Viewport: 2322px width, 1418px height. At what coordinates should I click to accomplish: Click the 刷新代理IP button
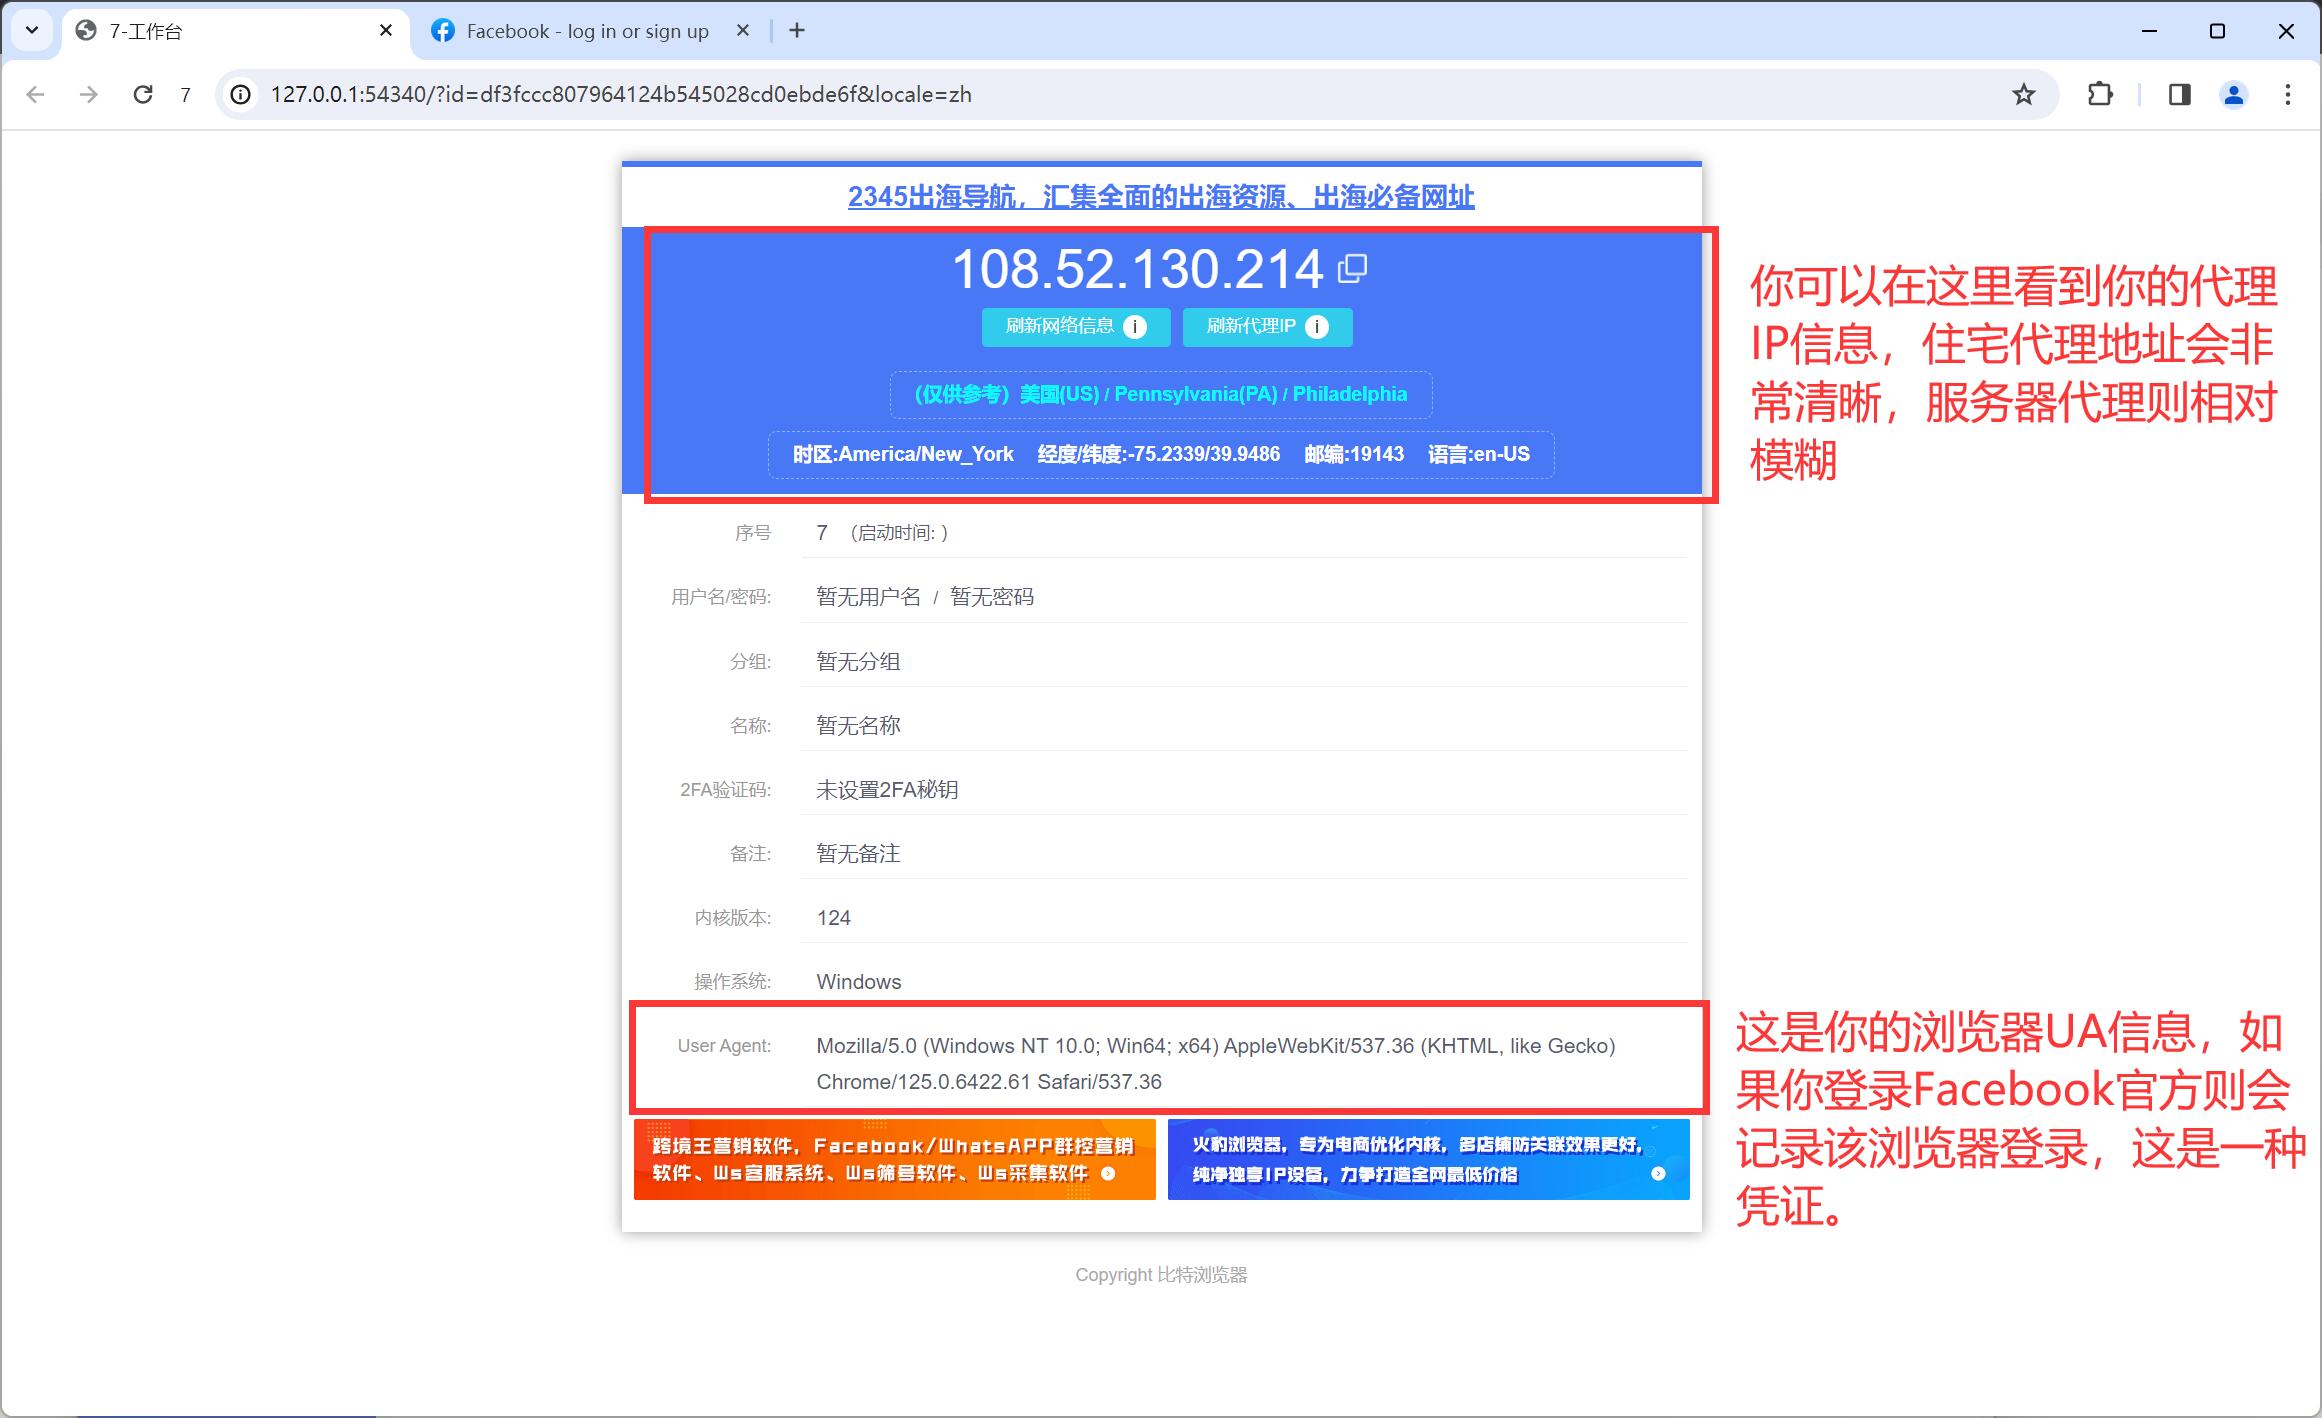pyautogui.click(x=1267, y=327)
